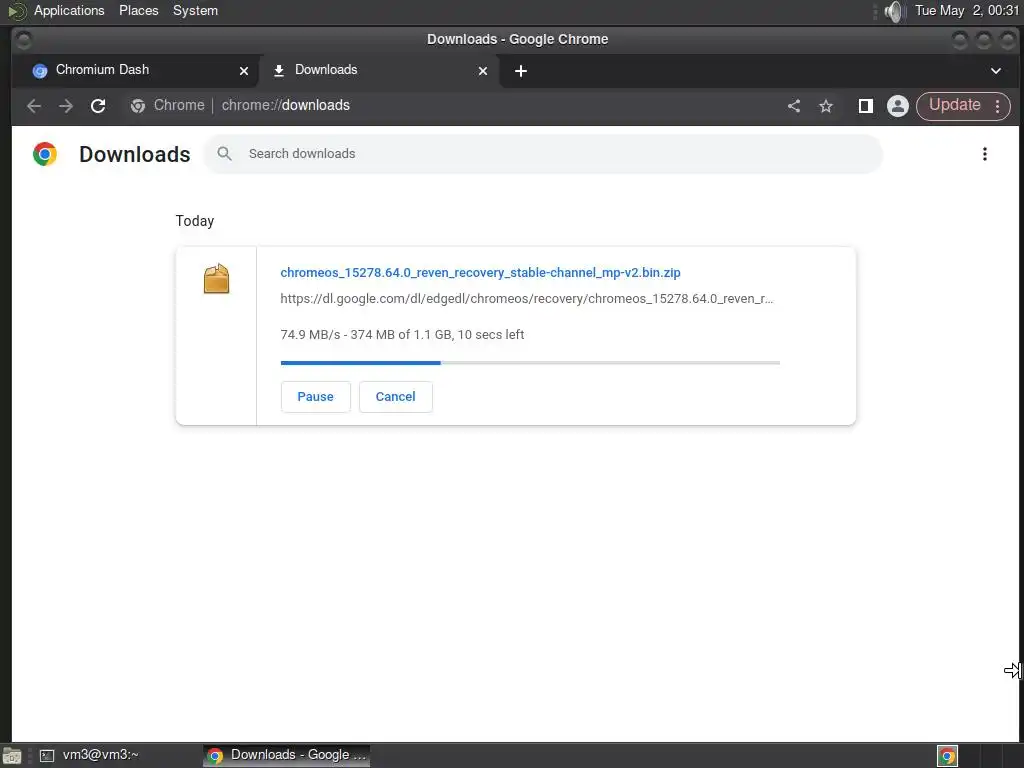Expand the tab search chevron
1024x768 pixels.
(x=996, y=71)
